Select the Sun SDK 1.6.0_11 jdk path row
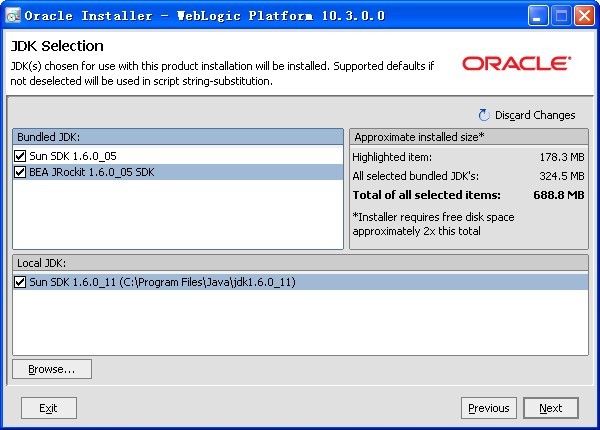600x430 pixels. [x=300, y=282]
